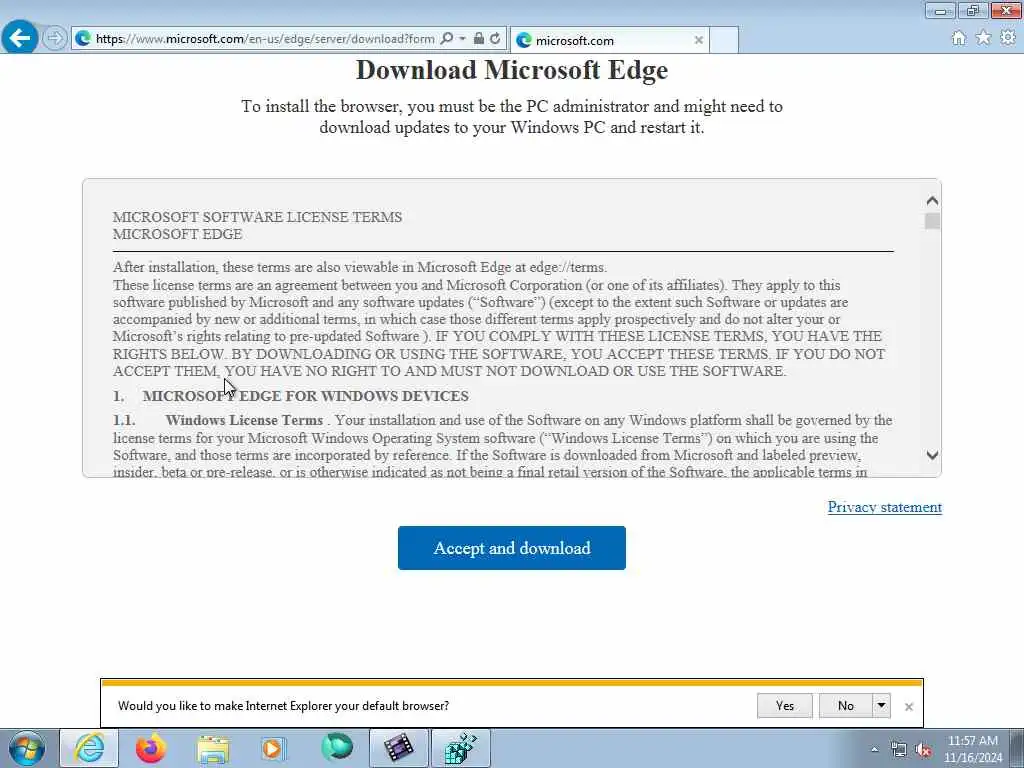Open the film clapper taskbar icon
The image size is (1024, 768).
coord(398,748)
